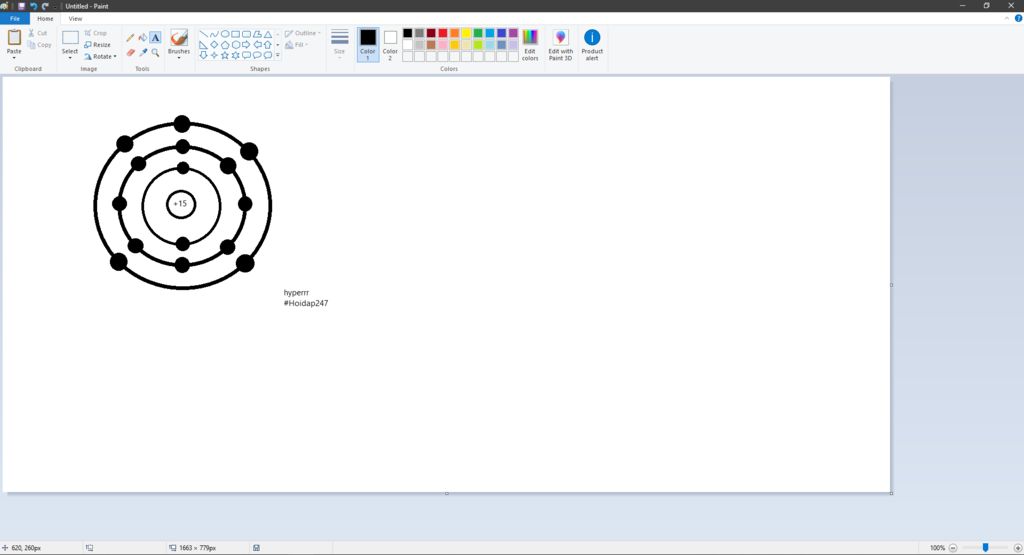This screenshot has width=1024, height=555.
Task: Select the Fill with color bucket tool
Action: [x=142, y=37]
